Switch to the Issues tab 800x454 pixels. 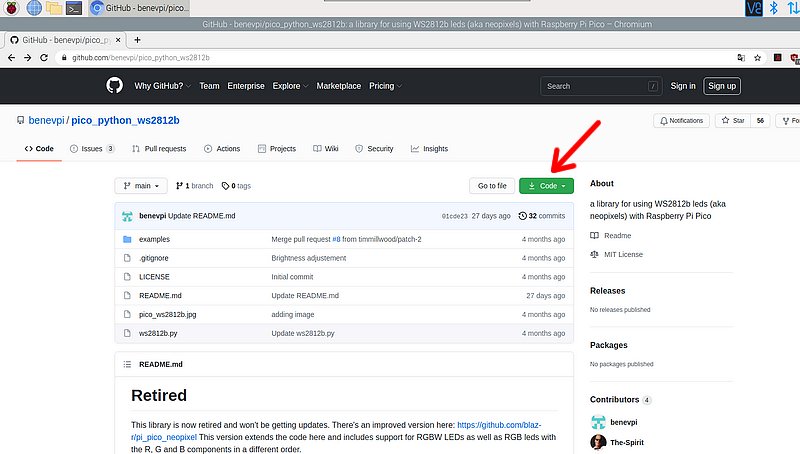(x=92, y=148)
